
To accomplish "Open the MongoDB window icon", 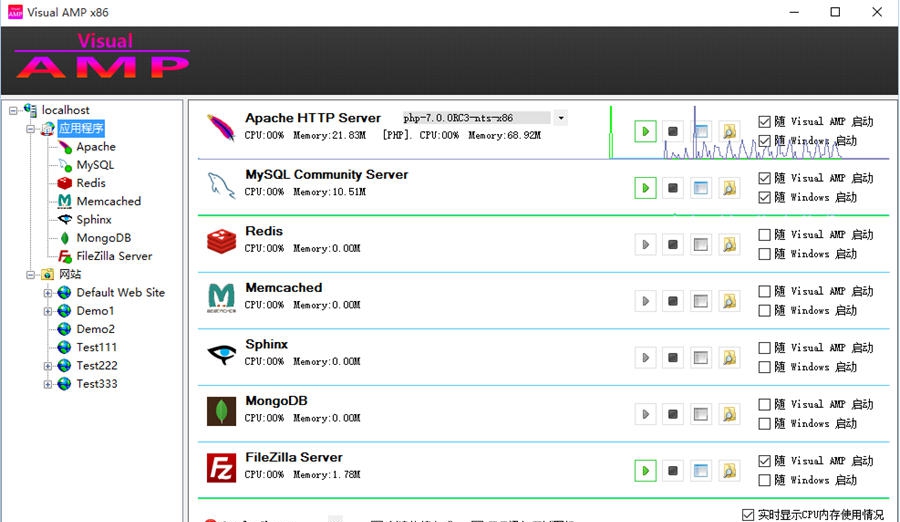I will (701, 414).
